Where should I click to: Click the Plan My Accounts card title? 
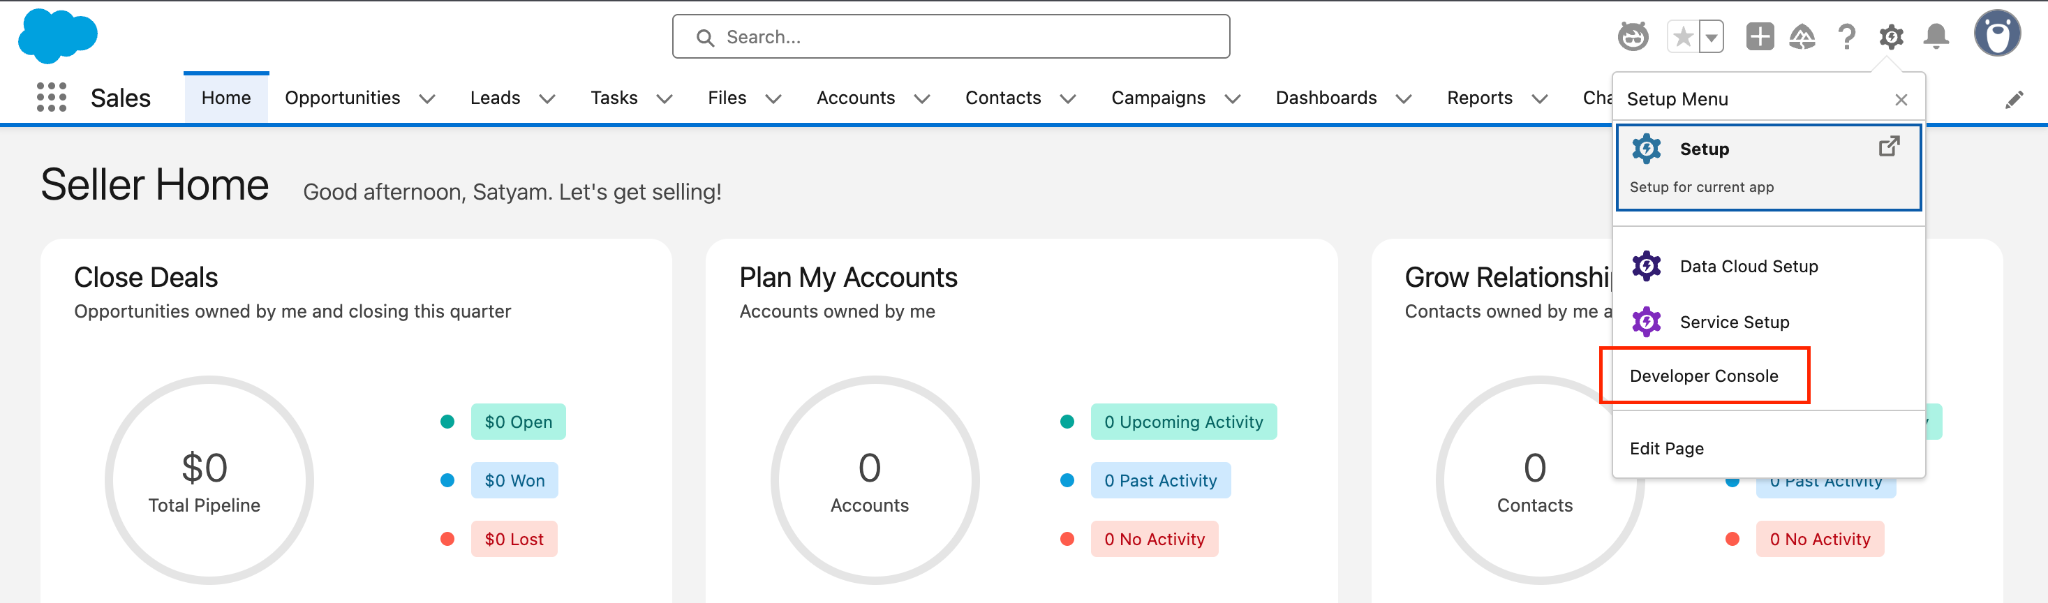pyautogui.click(x=848, y=277)
